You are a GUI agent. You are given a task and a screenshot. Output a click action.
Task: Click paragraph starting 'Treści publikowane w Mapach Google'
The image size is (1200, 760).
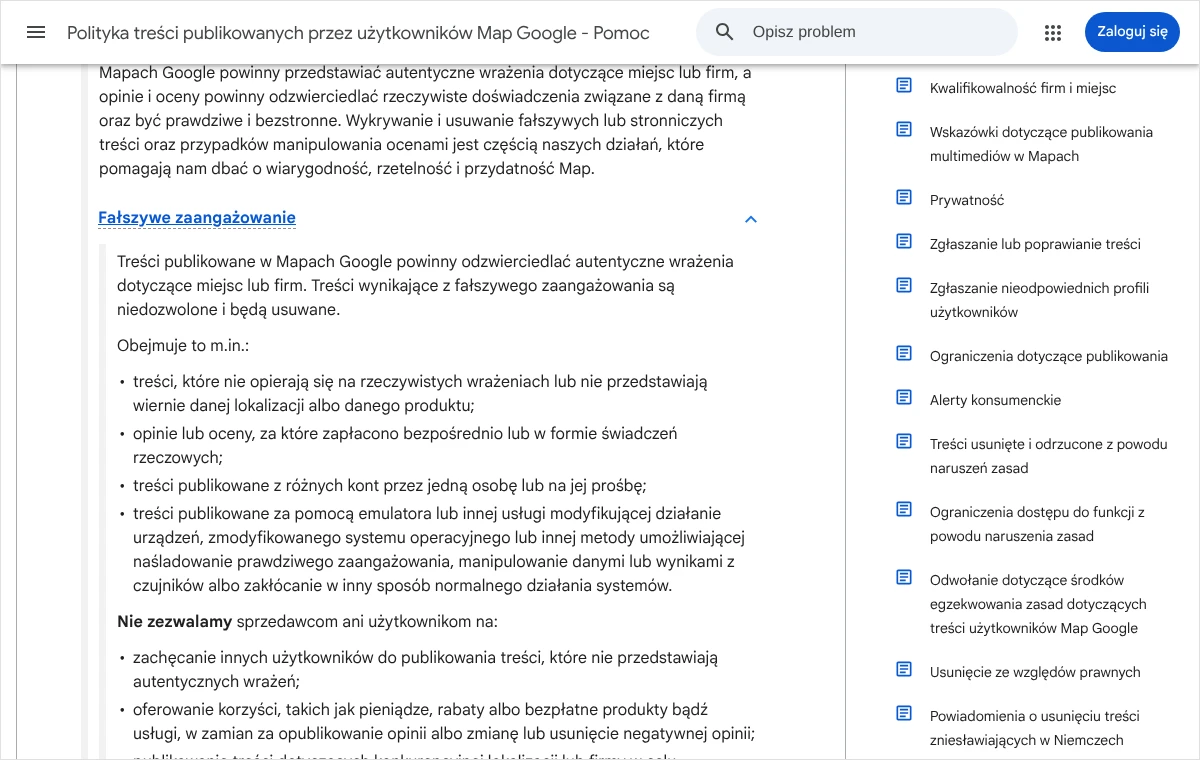click(425, 286)
